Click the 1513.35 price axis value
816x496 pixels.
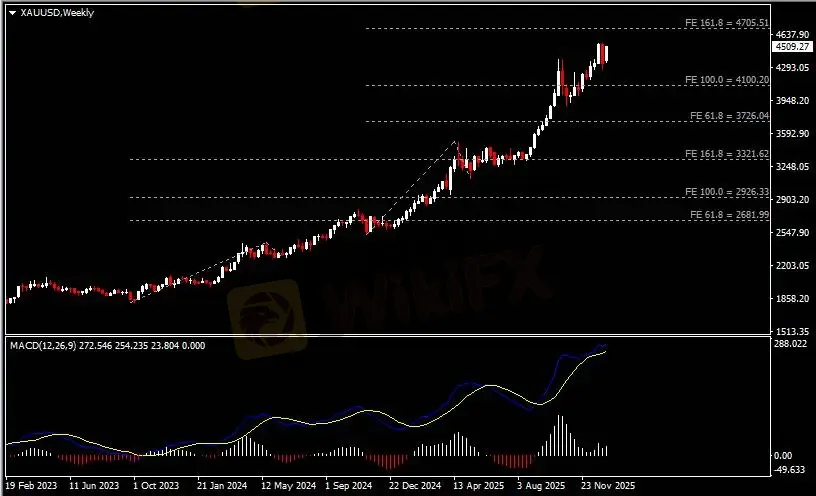(792, 331)
